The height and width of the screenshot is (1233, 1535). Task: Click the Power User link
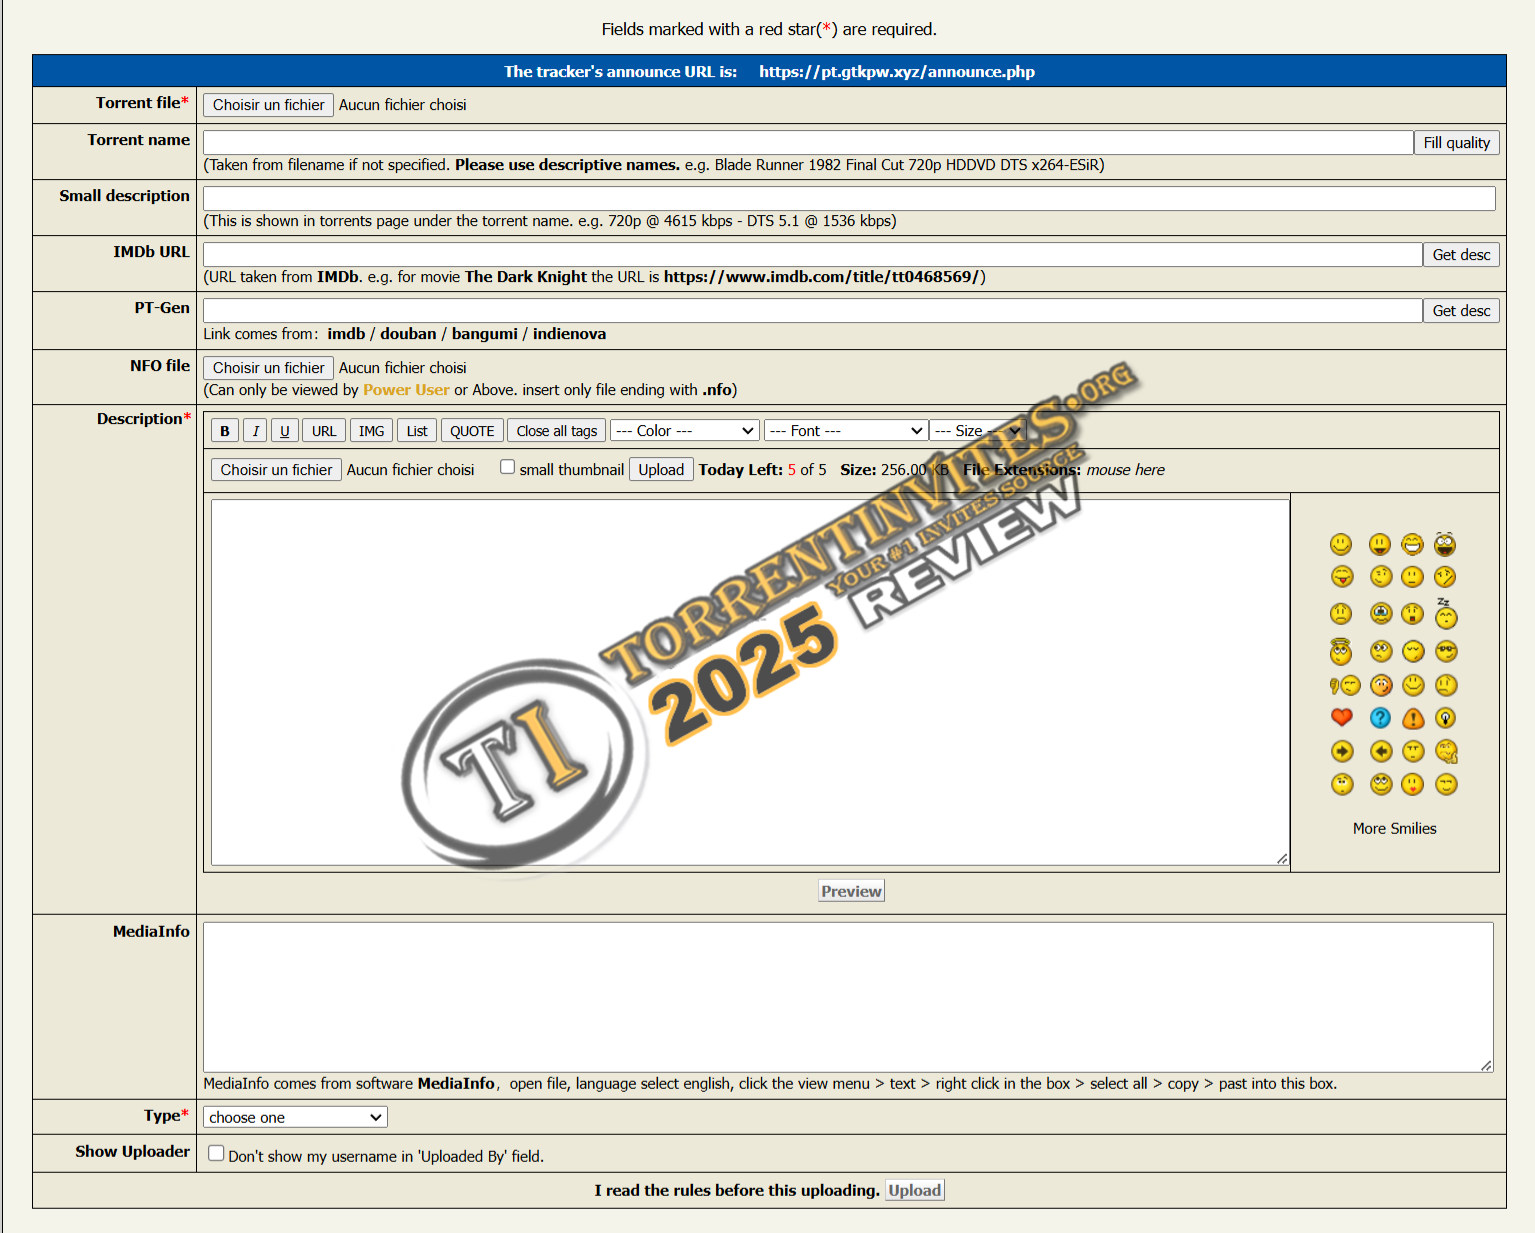pos(406,390)
